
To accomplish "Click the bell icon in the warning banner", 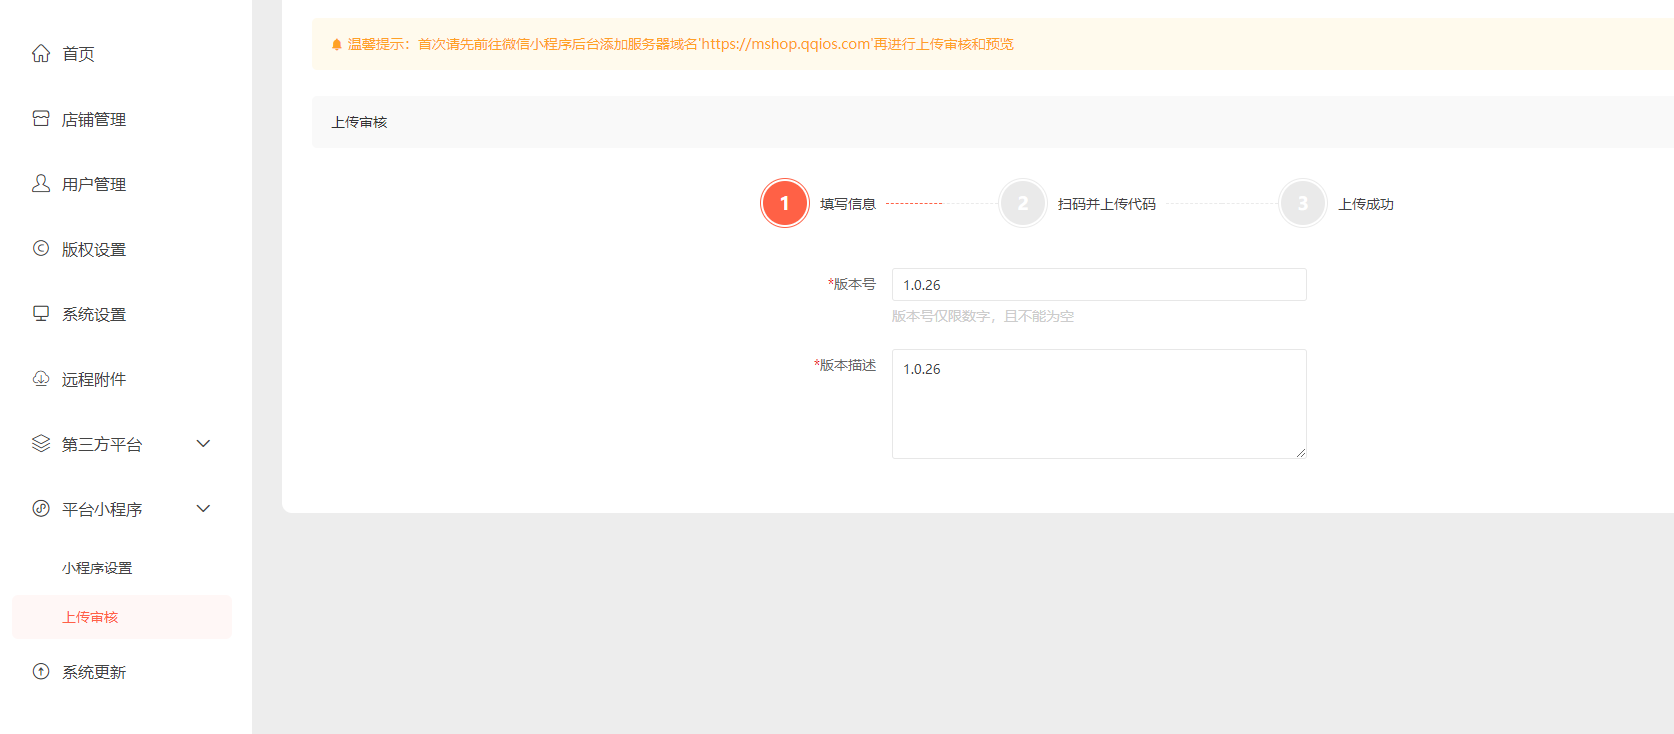I will pos(337,44).
